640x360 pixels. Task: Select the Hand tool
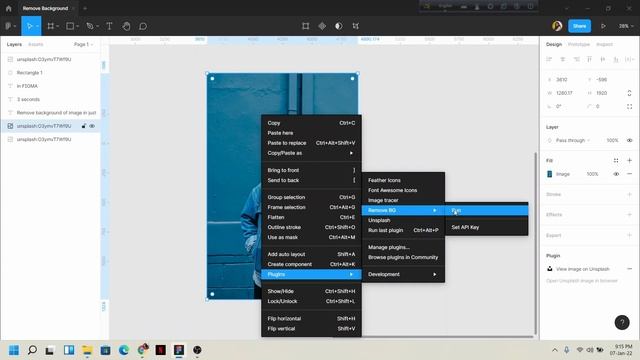(x=126, y=26)
